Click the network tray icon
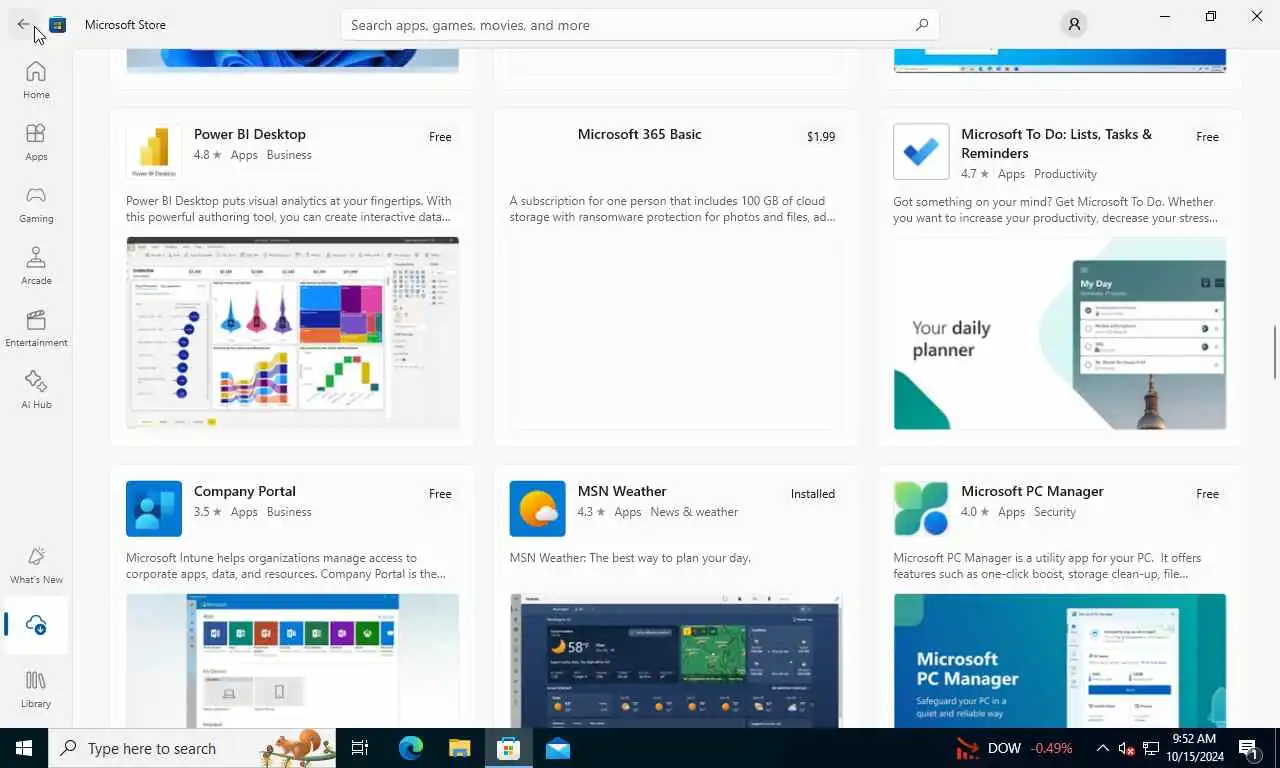Viewport: 1280px width, 768px height. 1151,748
